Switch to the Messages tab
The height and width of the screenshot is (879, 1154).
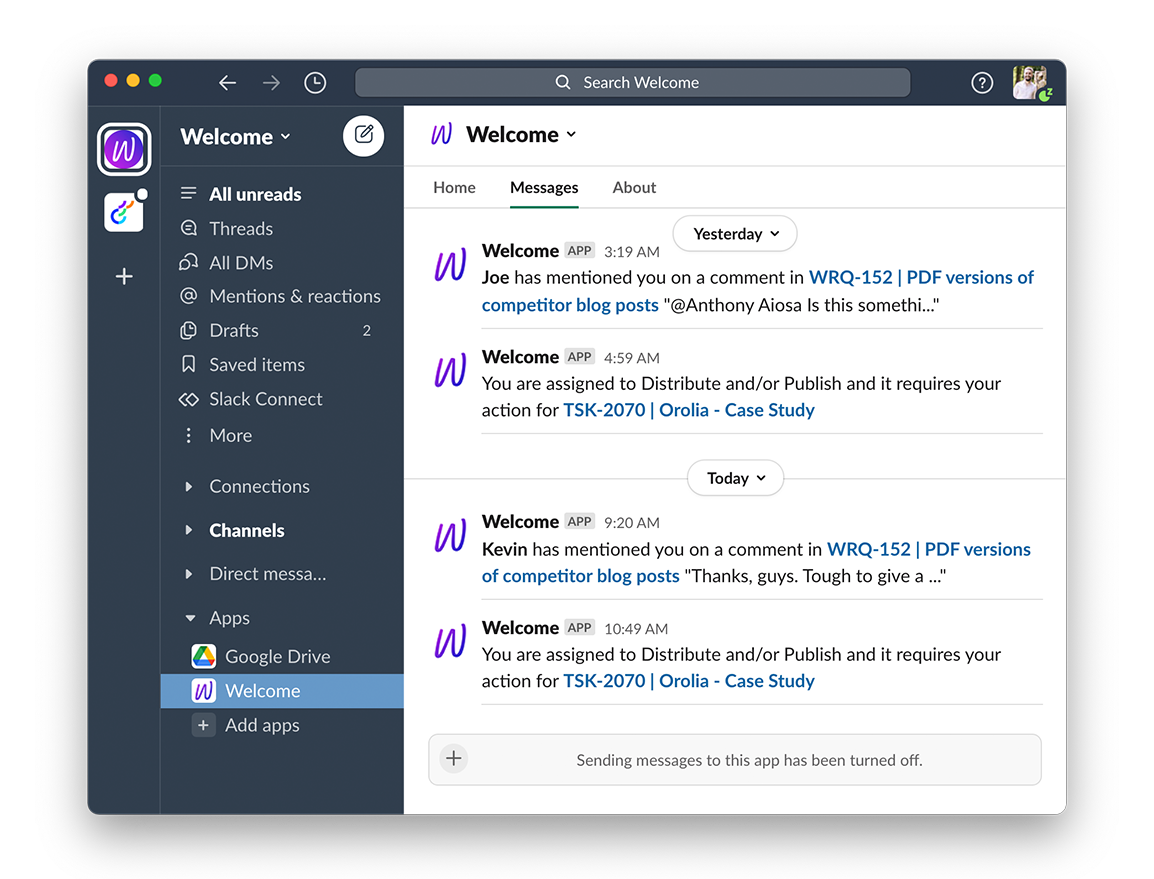coord(544,188)
